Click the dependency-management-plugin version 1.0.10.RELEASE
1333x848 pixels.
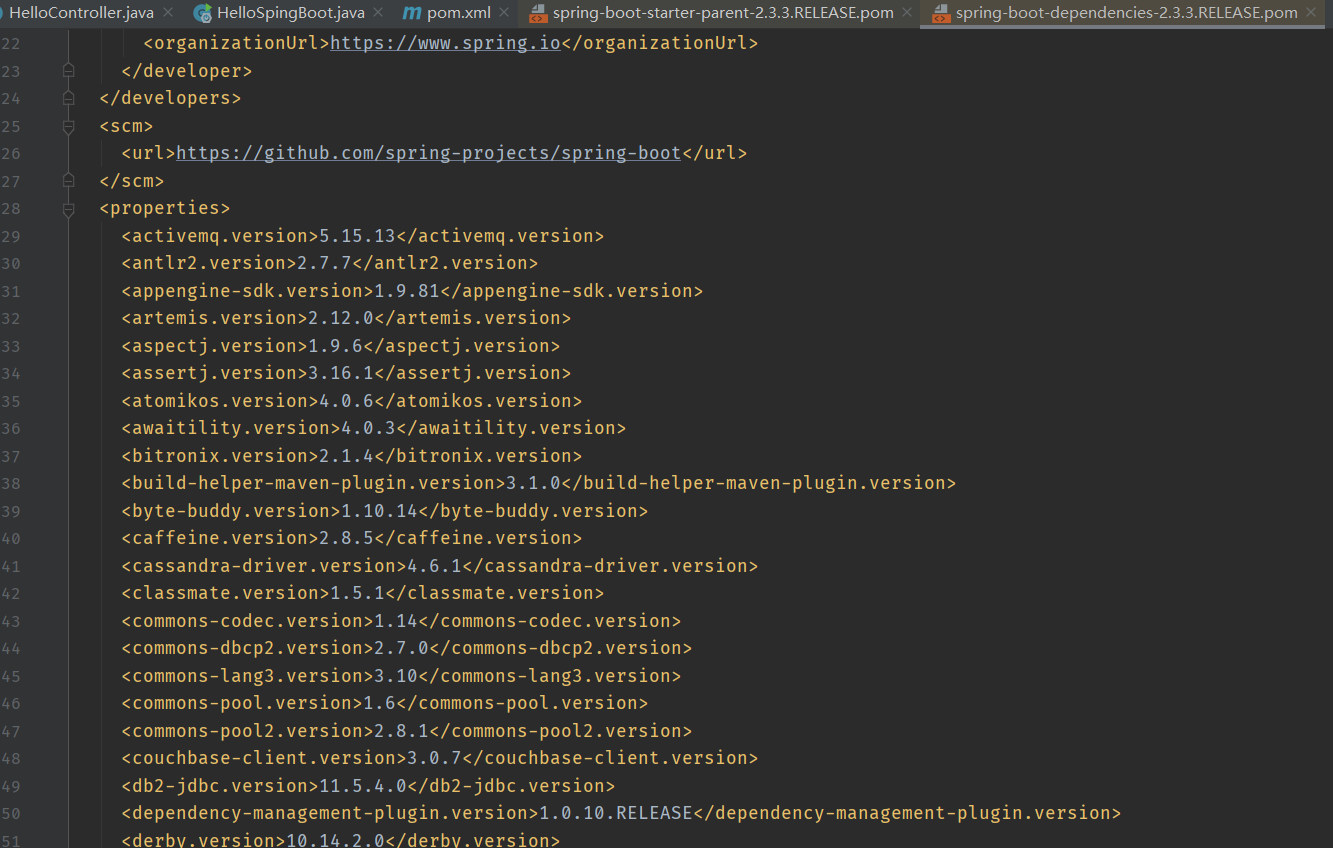(616, 813)
